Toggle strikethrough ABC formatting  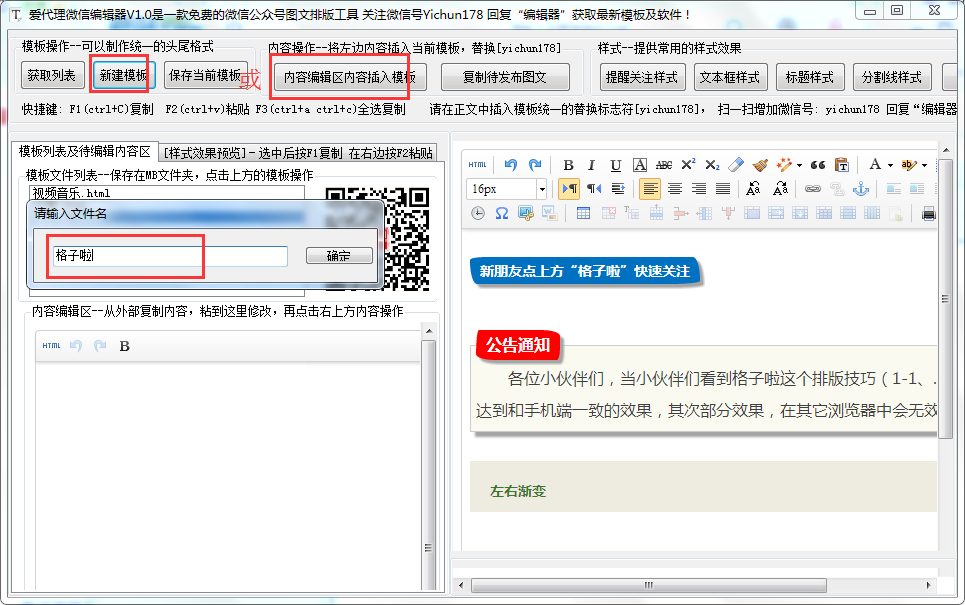tap(664, 165)
